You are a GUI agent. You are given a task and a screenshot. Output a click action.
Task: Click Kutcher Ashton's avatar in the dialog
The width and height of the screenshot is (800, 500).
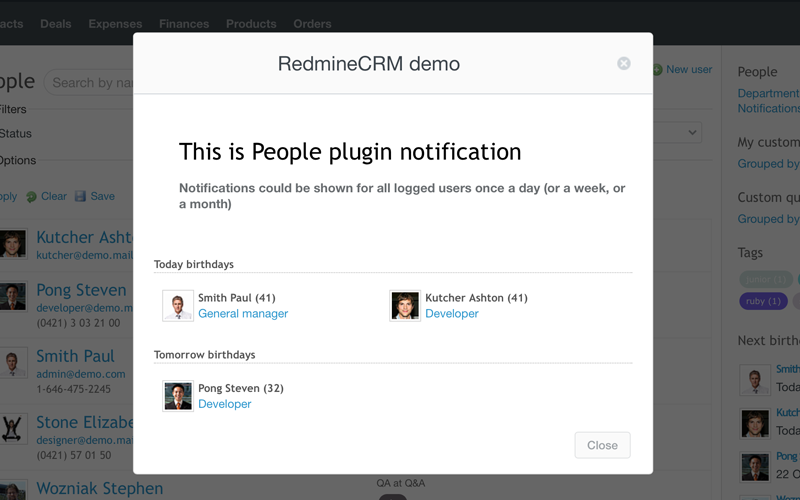[x=405, y=306]
